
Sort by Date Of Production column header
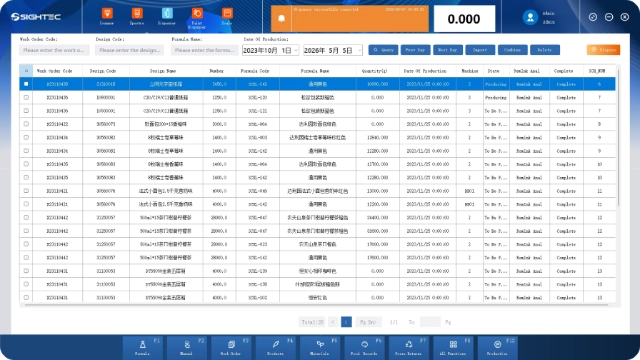pos(428,71)
